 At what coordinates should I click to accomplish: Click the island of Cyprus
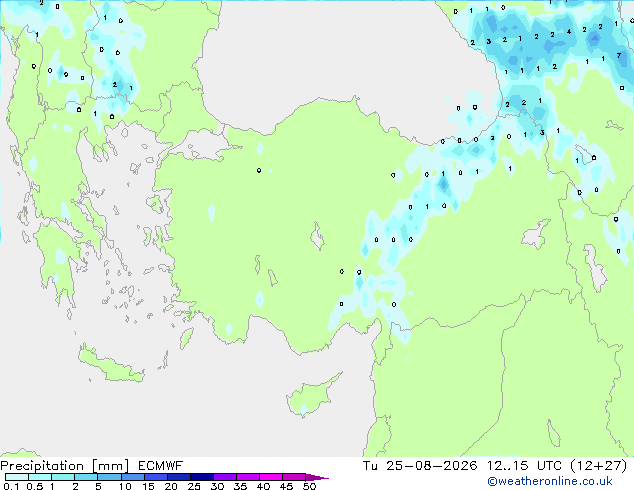click(x=311, y=394)
